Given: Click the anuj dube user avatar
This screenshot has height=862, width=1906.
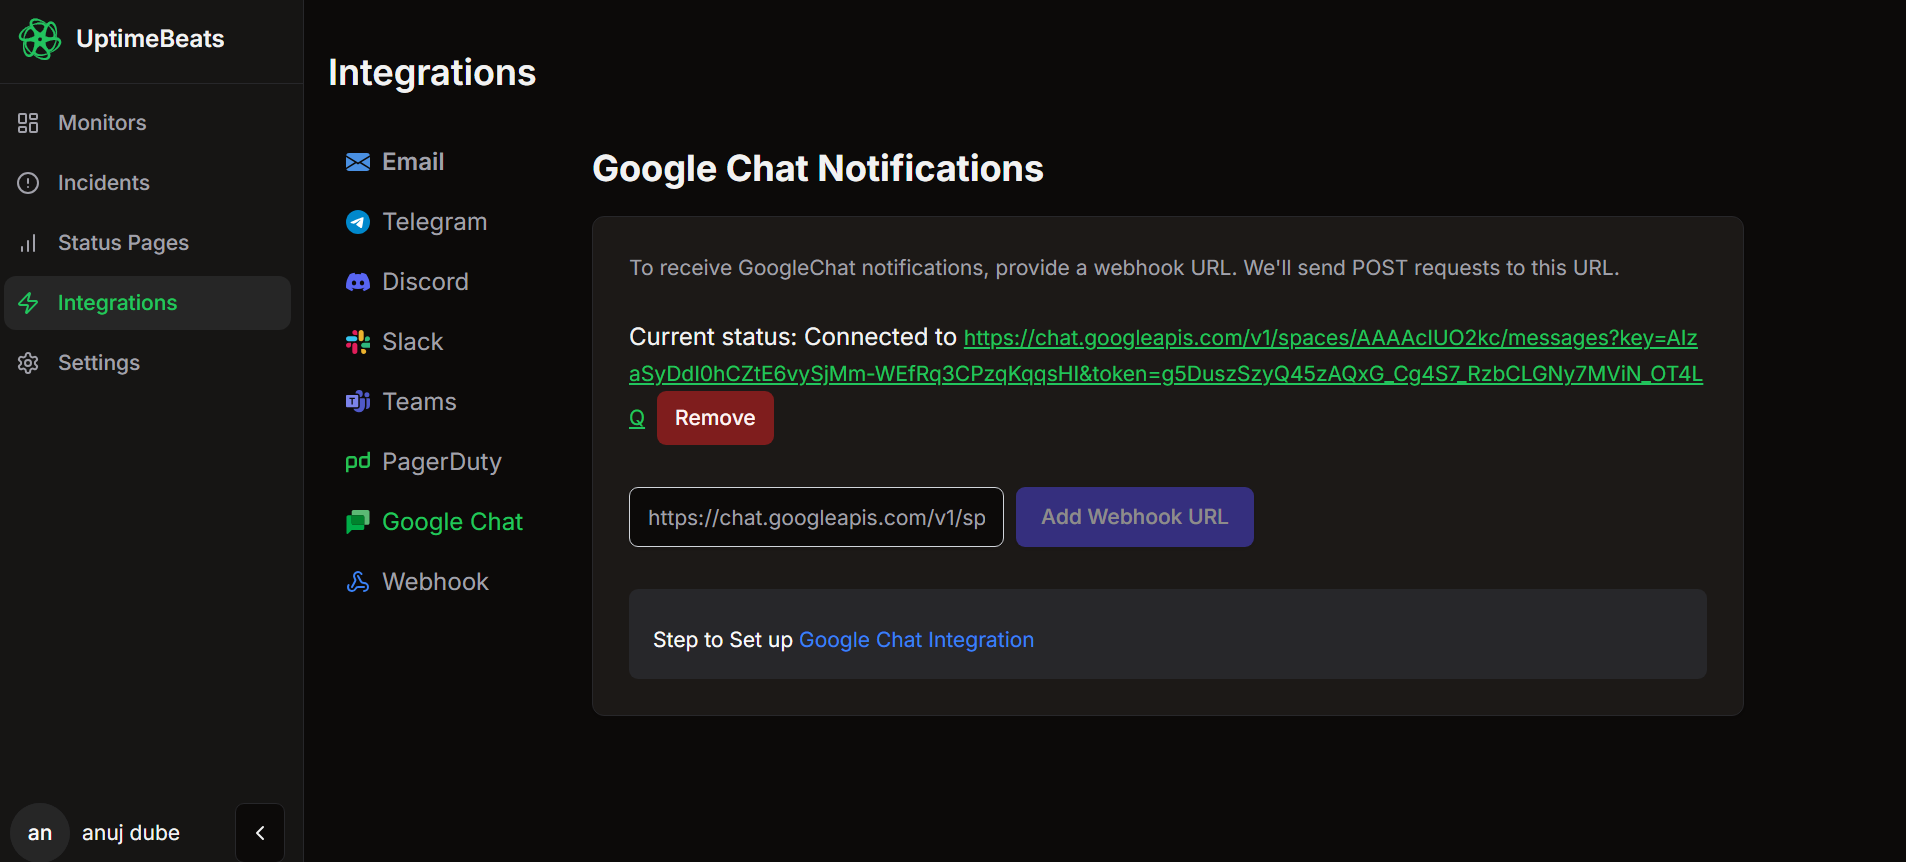Looking at the screenshot, I should click(40, 833).
